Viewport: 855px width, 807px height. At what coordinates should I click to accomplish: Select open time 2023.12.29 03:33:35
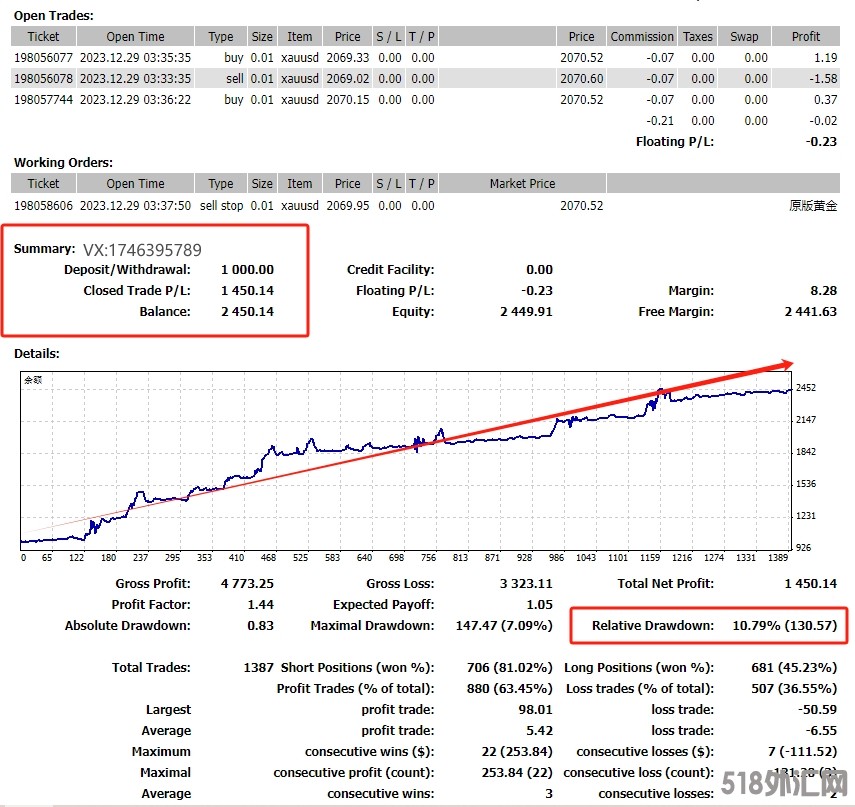click(x=135, y=79)
